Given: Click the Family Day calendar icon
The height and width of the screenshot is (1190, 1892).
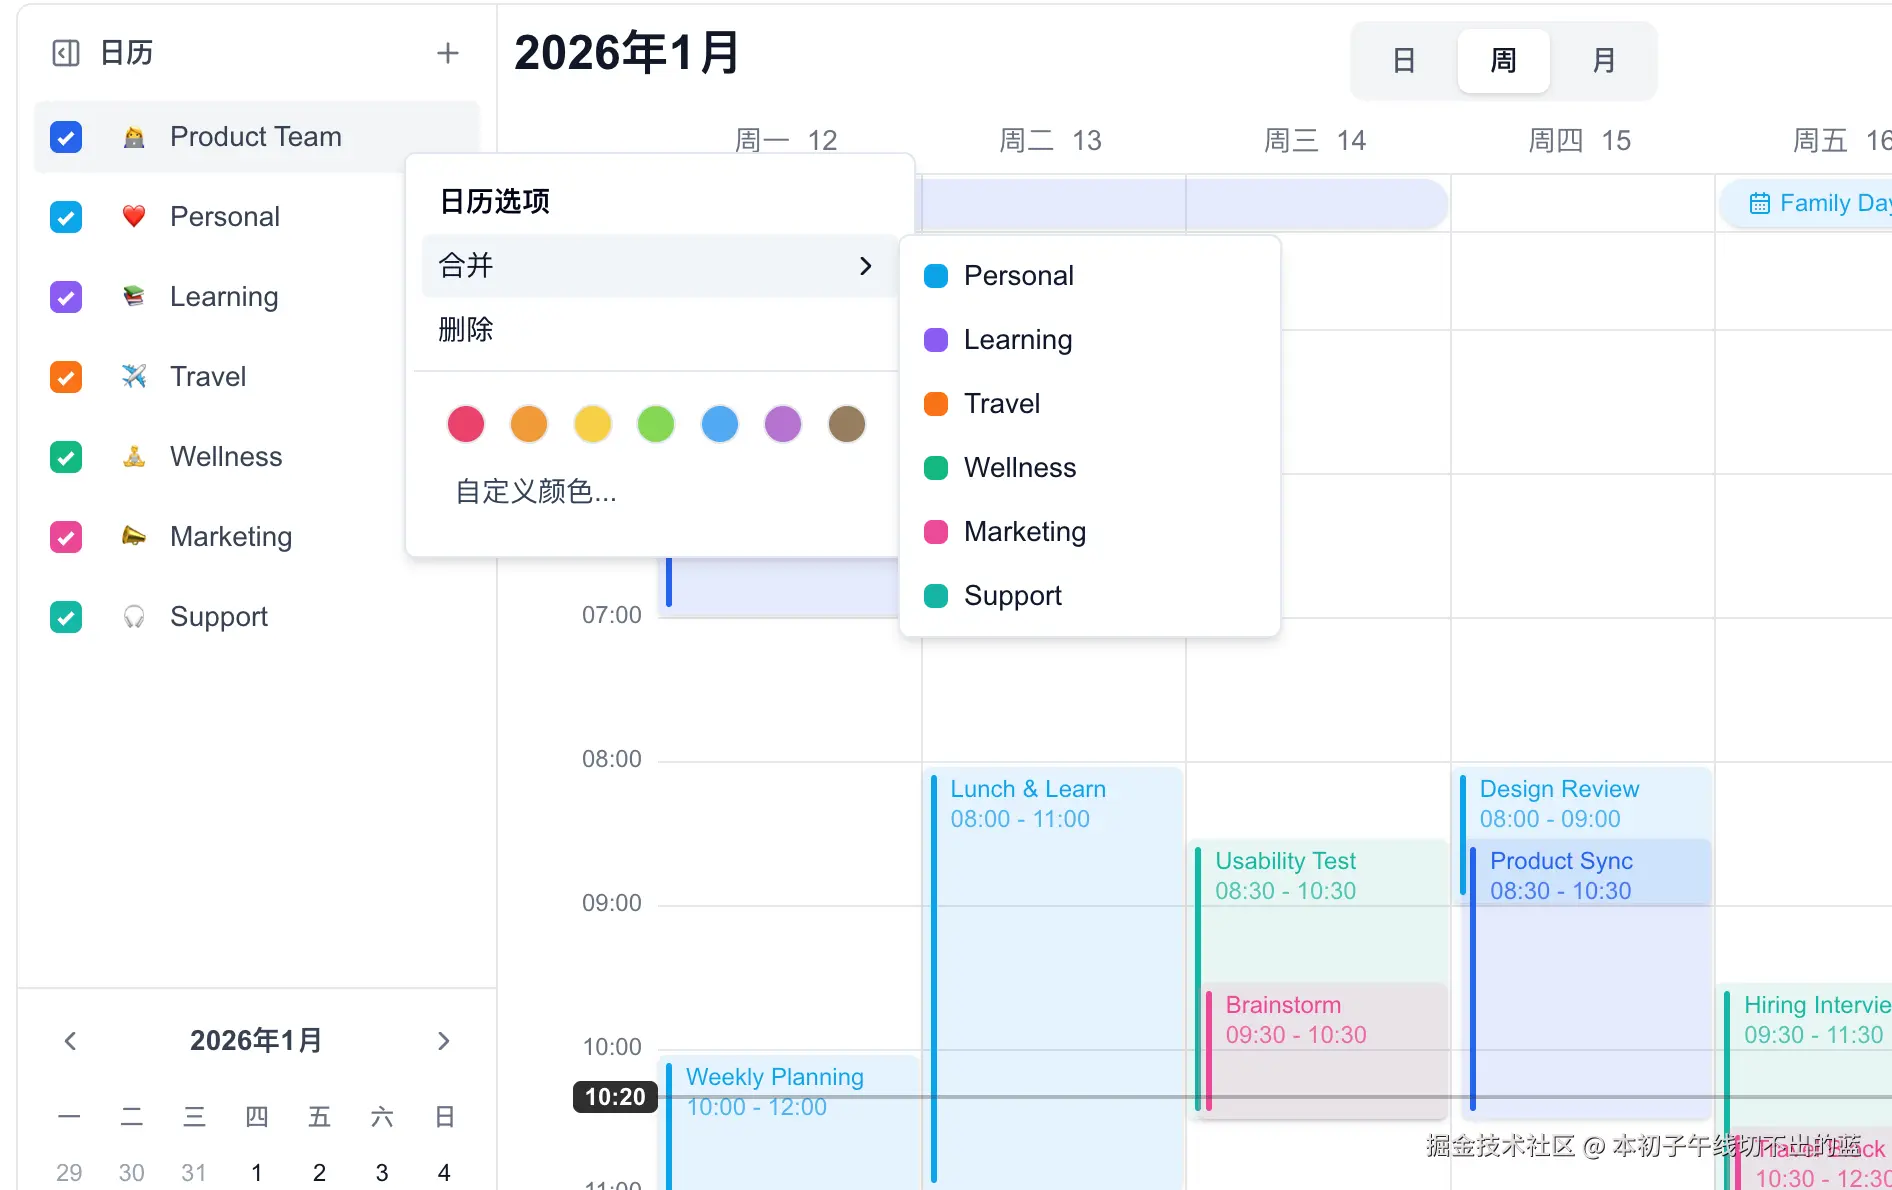Looking at the screenshot, I should pyautogui.click(x=1759, y=204).
